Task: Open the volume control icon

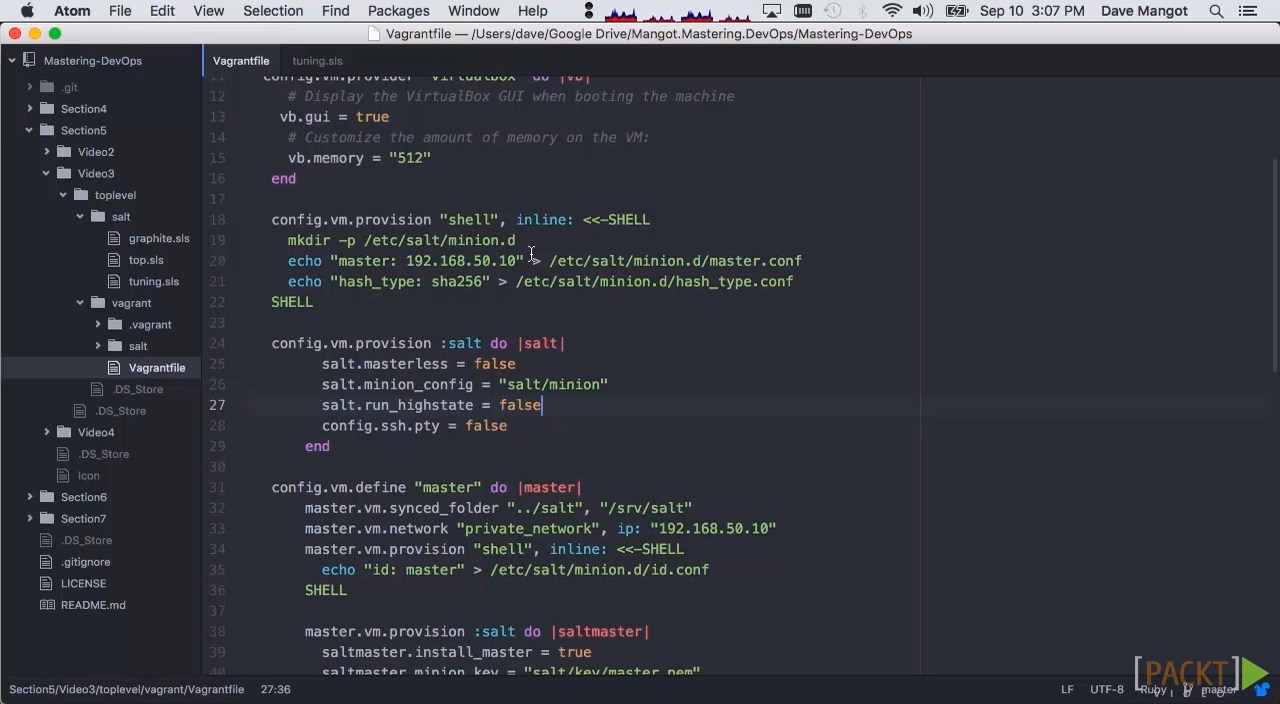Action: pos(923,11)
